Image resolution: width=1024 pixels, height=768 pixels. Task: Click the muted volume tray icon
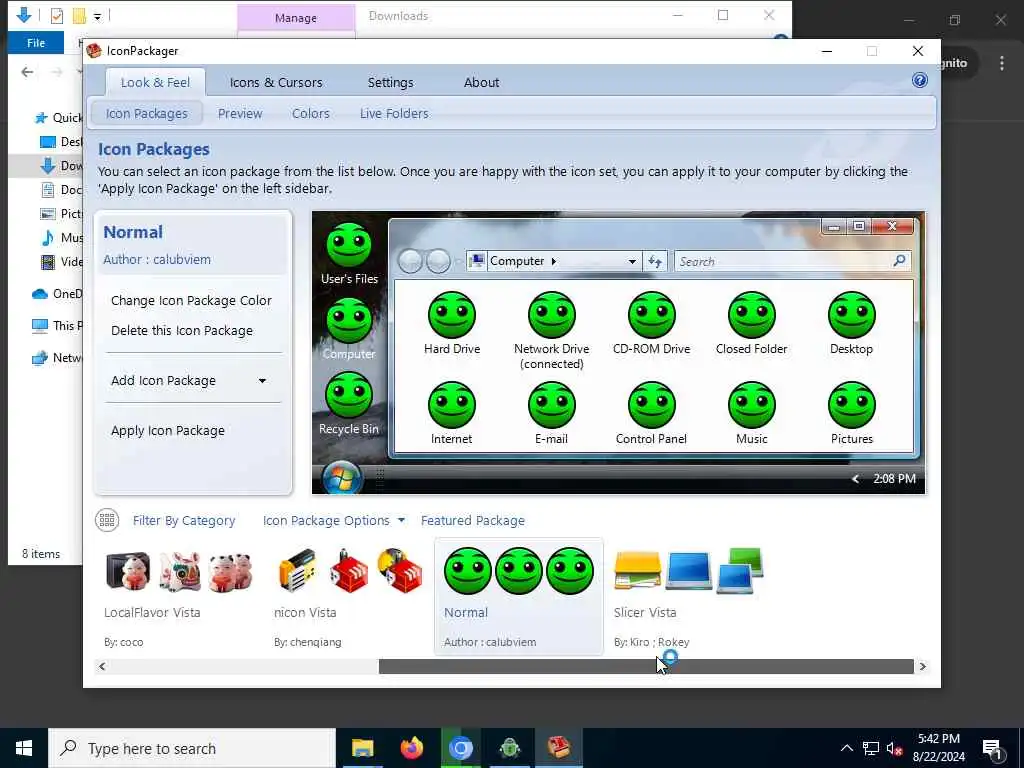point(894,749)
